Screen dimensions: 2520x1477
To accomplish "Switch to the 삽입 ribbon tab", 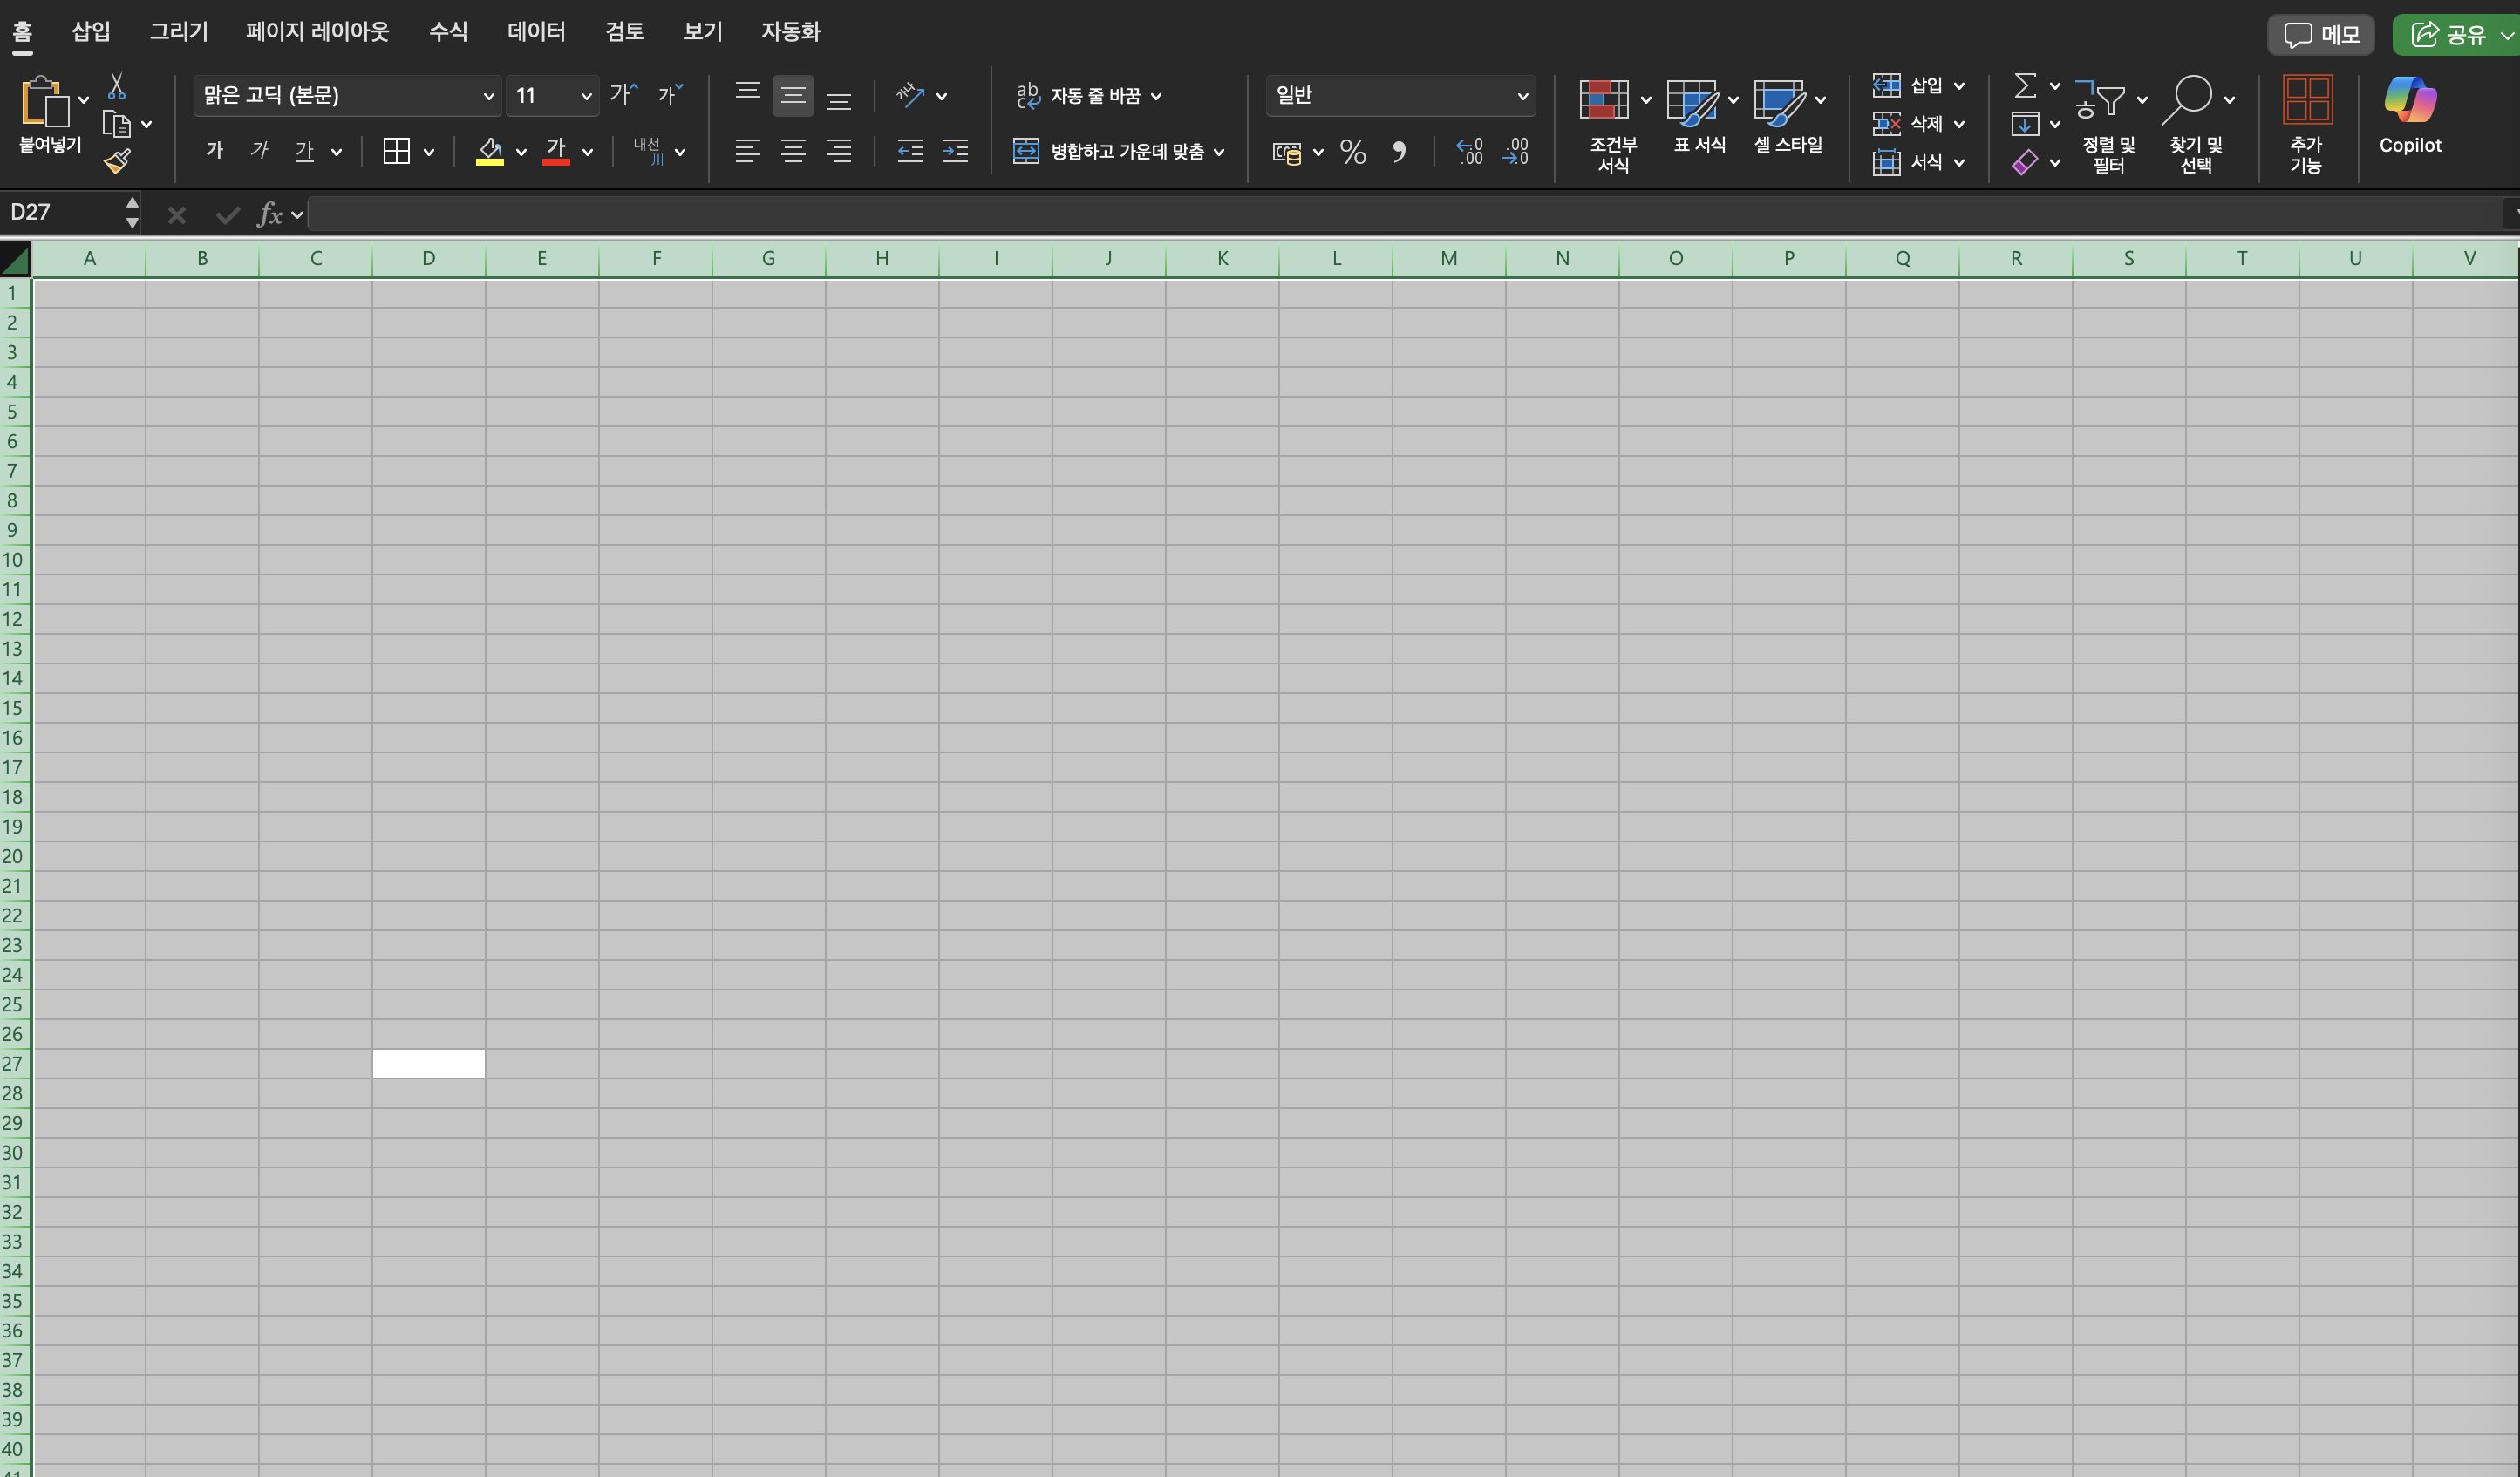I will point(91,32).
